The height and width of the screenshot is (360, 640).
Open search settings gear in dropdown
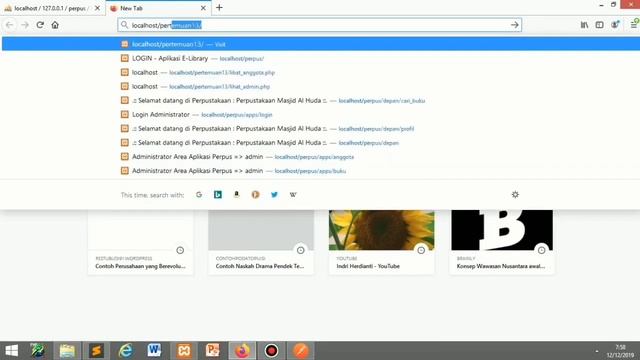tap(515, 195)
